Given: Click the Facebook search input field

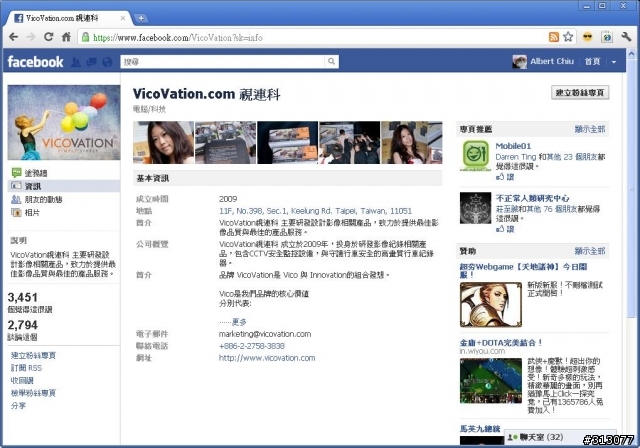Looking at the screenshot, I should [223, 62].
